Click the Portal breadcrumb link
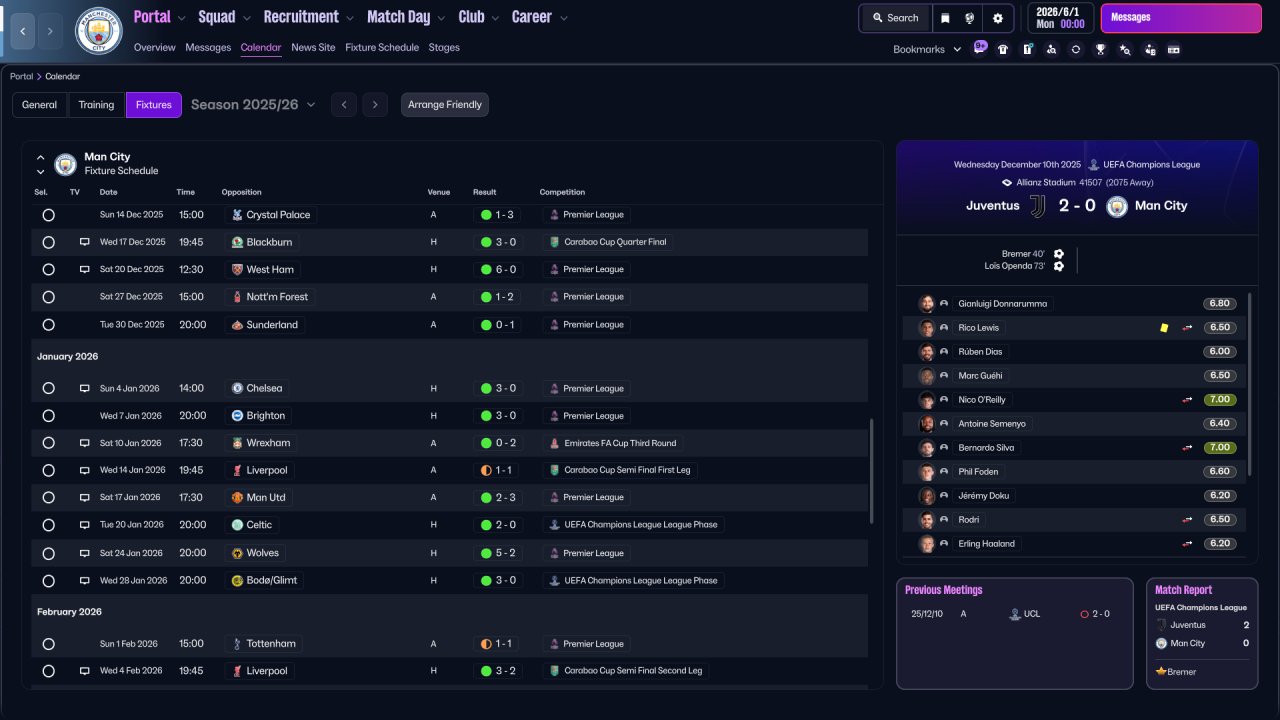This screenshot has width=1280, height=720. point(21,76)
